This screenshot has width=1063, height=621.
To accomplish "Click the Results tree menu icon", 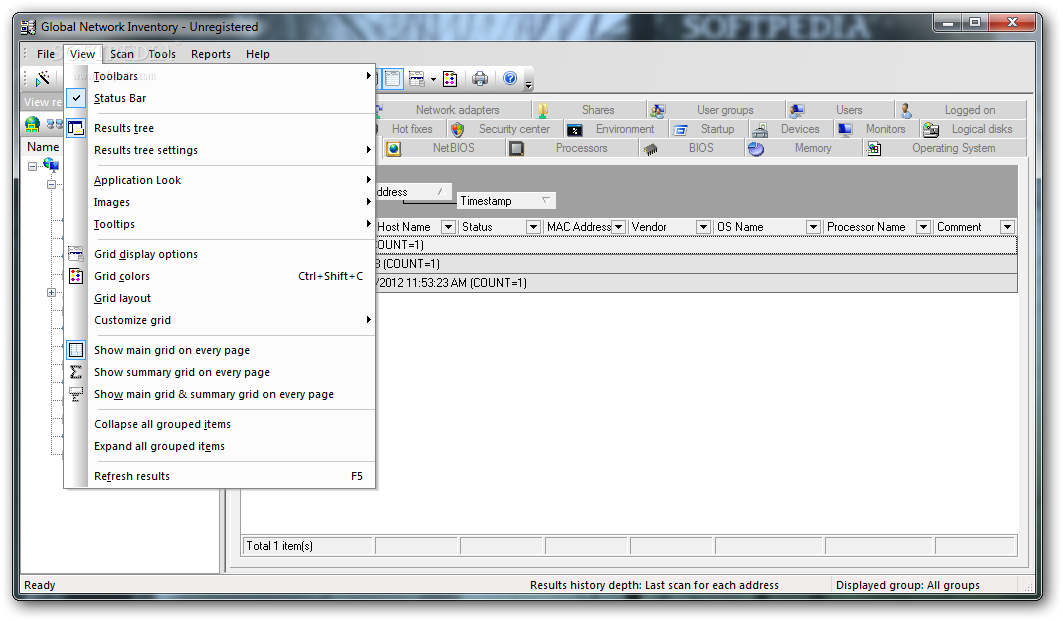I will 76,128.
